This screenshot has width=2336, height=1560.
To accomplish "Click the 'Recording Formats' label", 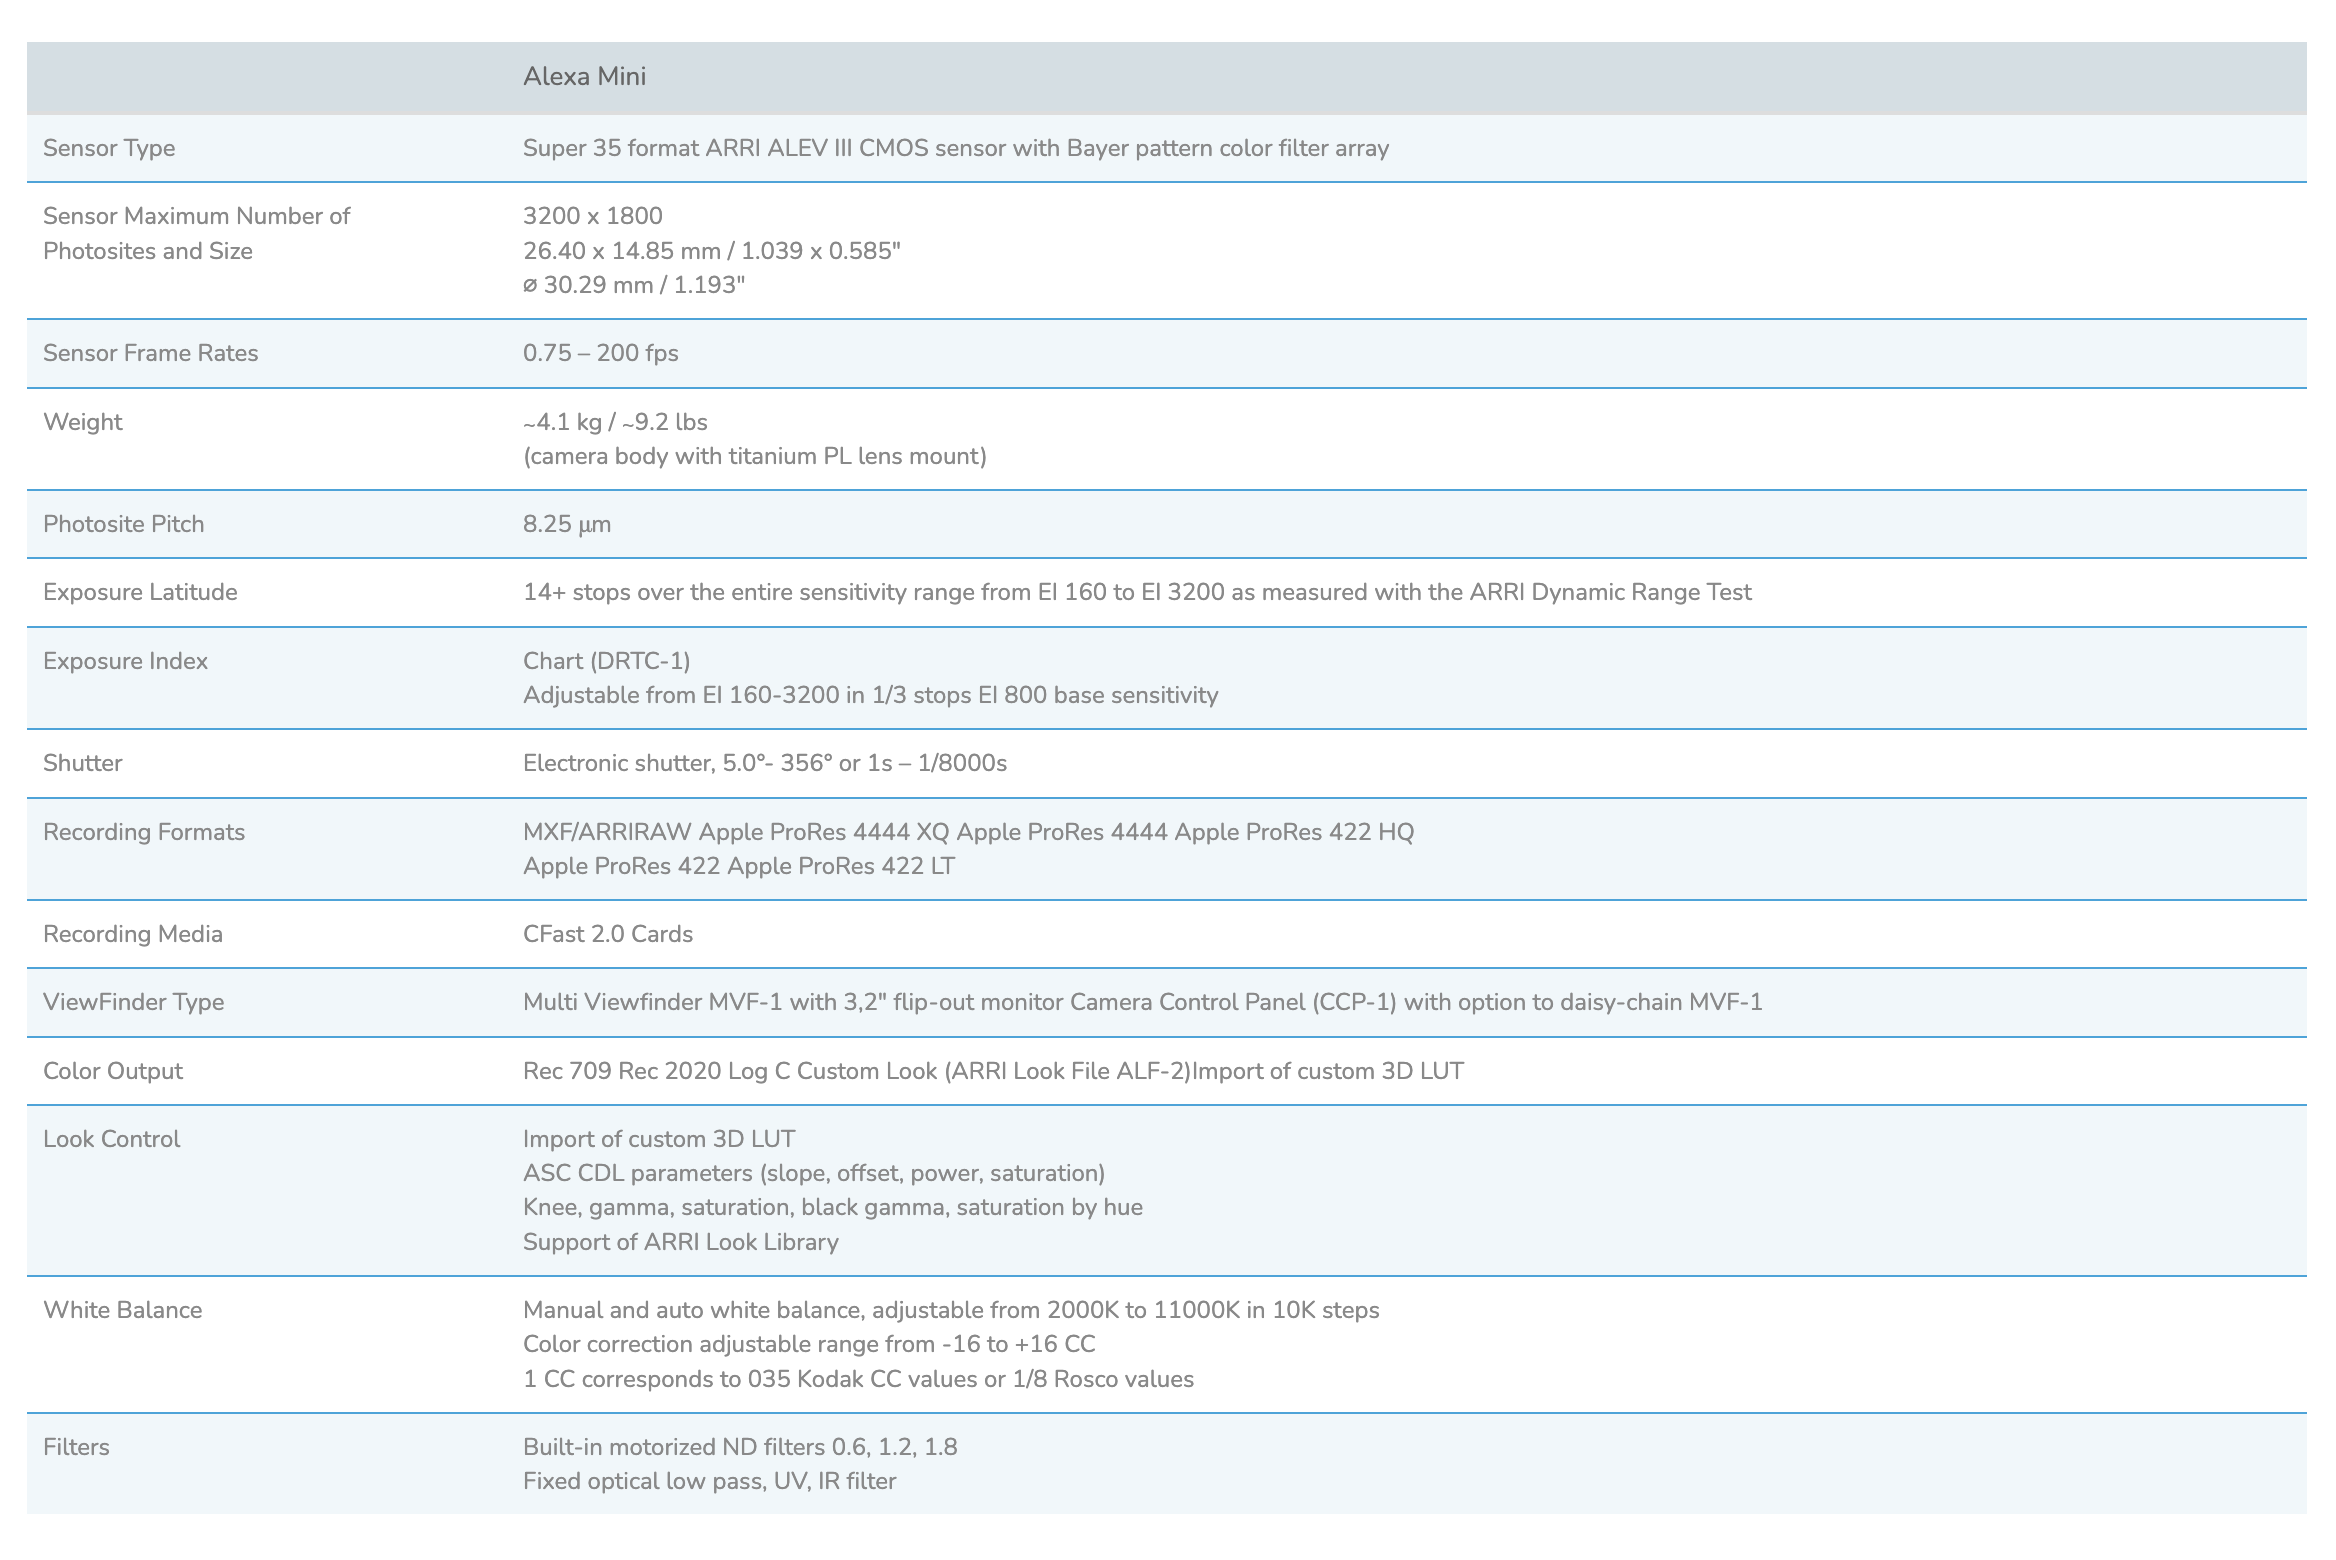I will click(x=144, y=832).
